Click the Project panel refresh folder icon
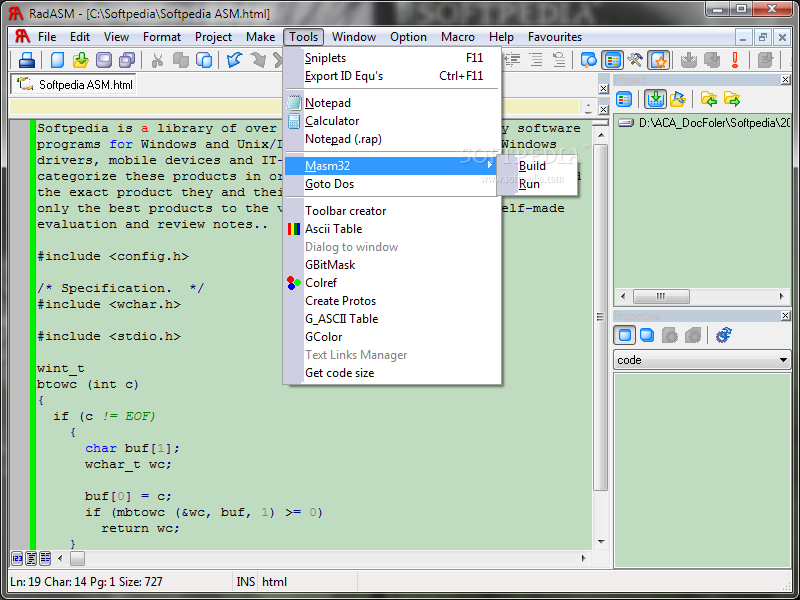Image resolution: width=800 pixels, height=600 pixels. (678, 99)
